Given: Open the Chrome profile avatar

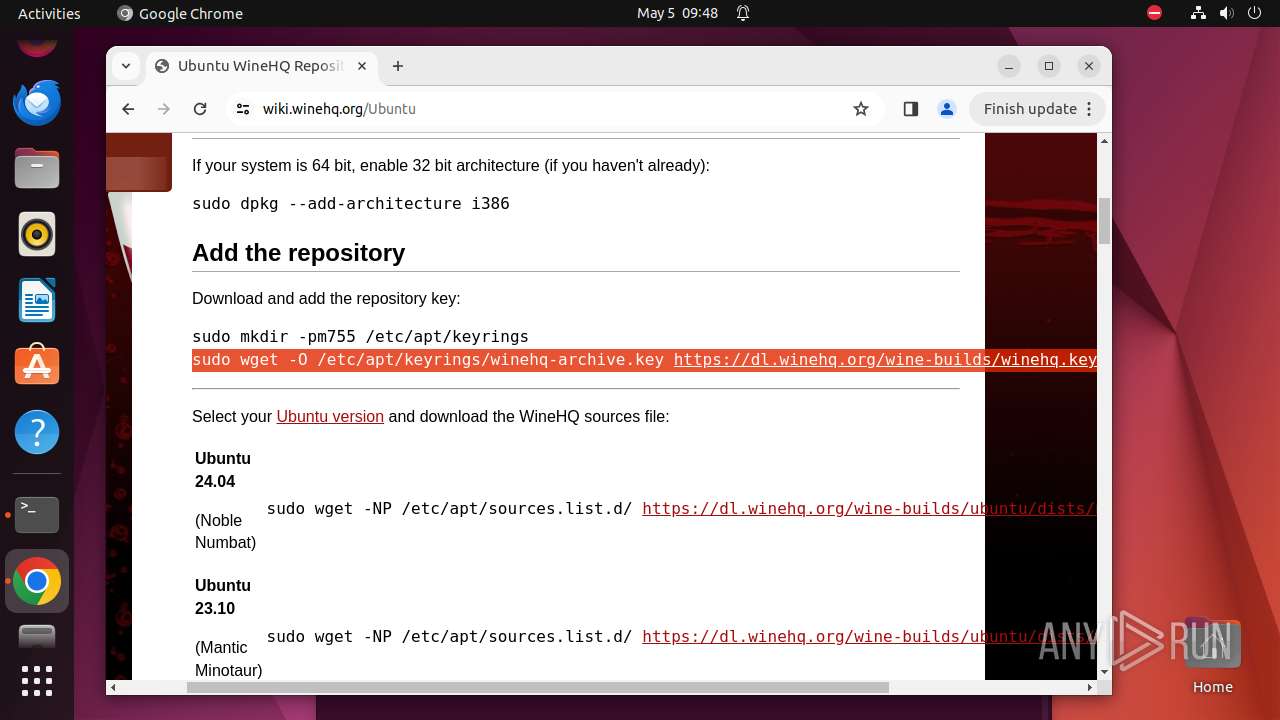Looking at the screenshot, I should [947, 109].
